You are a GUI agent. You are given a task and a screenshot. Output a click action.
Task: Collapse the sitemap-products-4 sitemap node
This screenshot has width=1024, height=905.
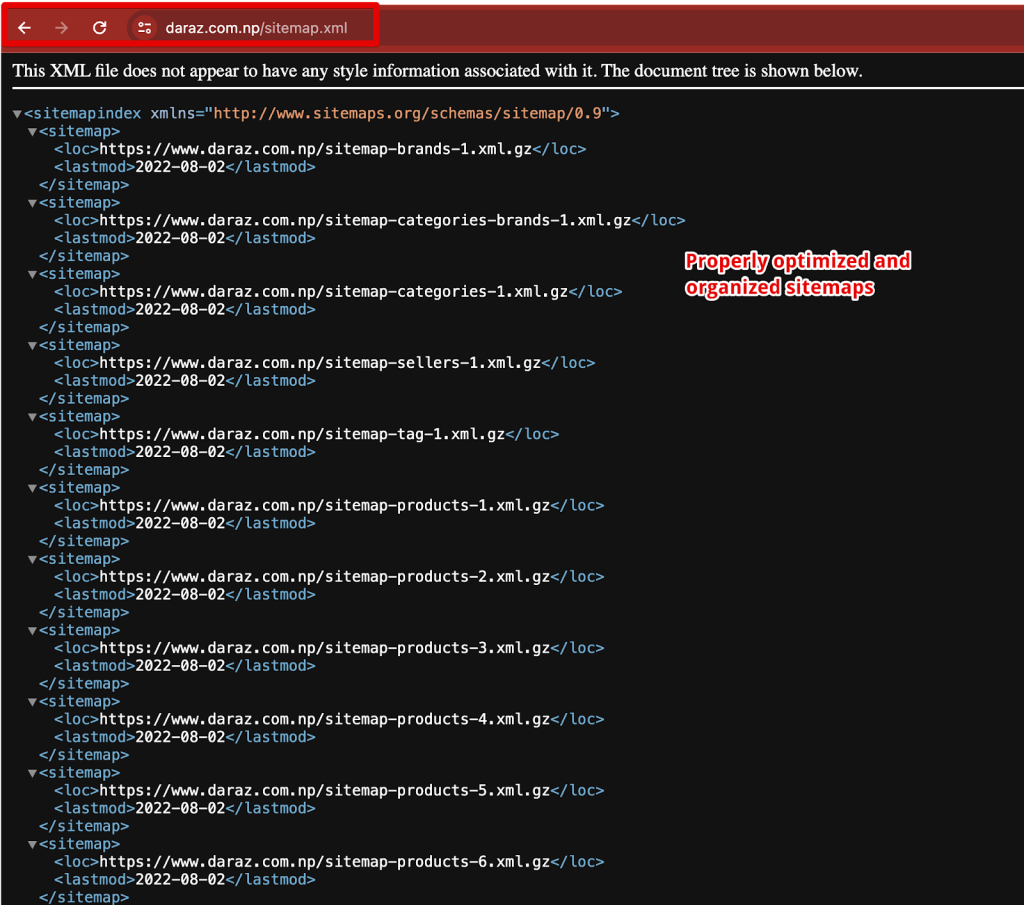[x=32, y=702]
